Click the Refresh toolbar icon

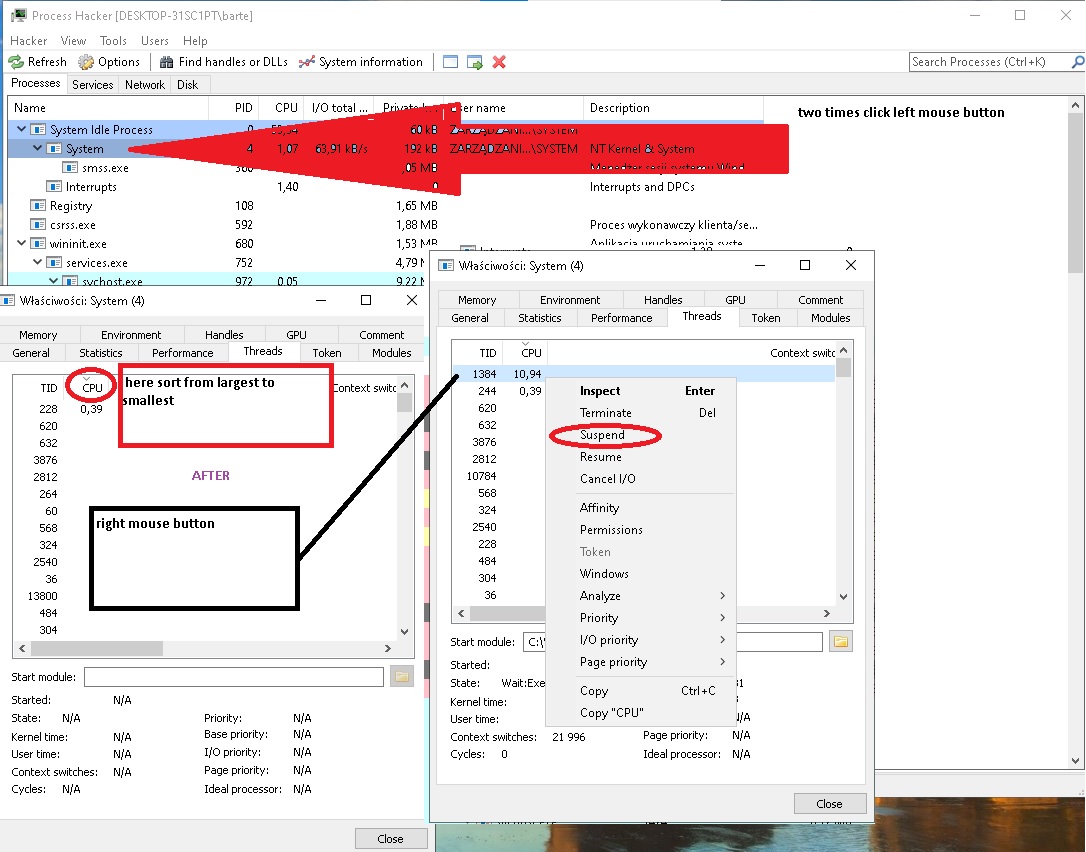click(x=16, y=62)
